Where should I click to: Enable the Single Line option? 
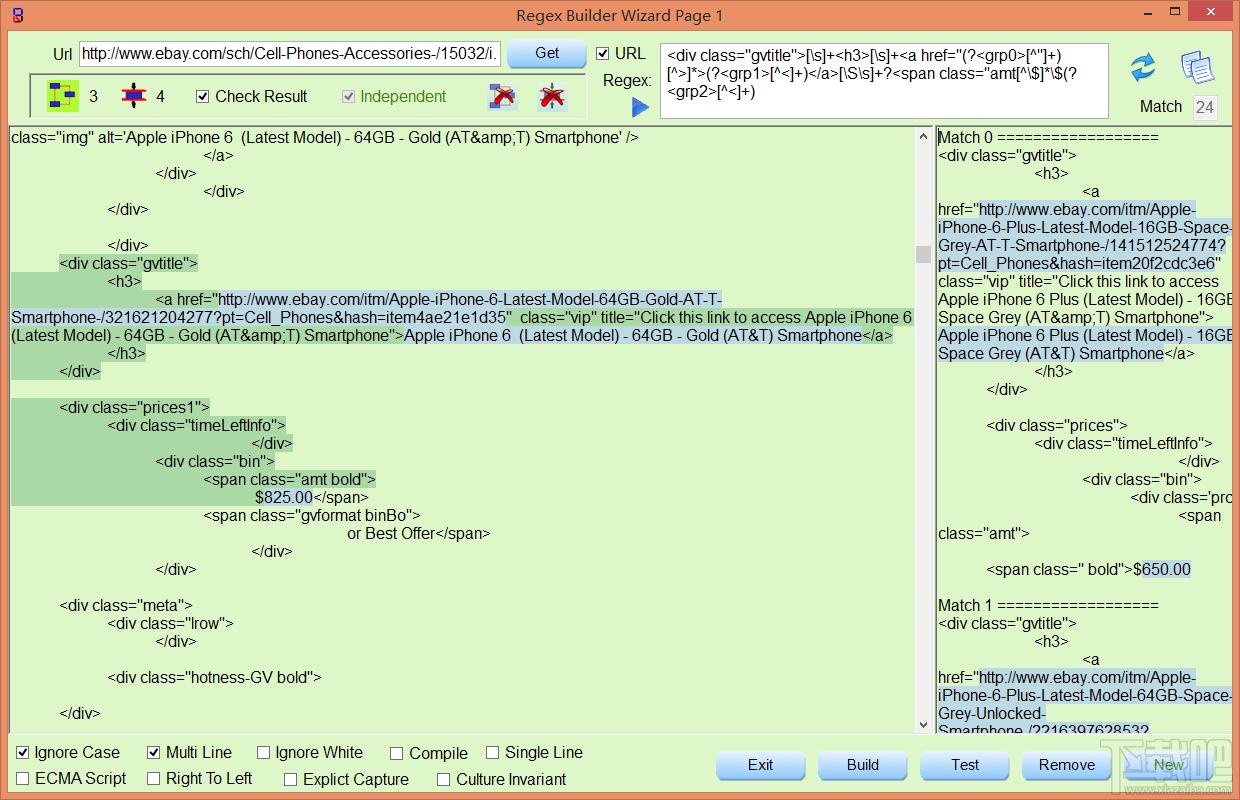point(493,752)
